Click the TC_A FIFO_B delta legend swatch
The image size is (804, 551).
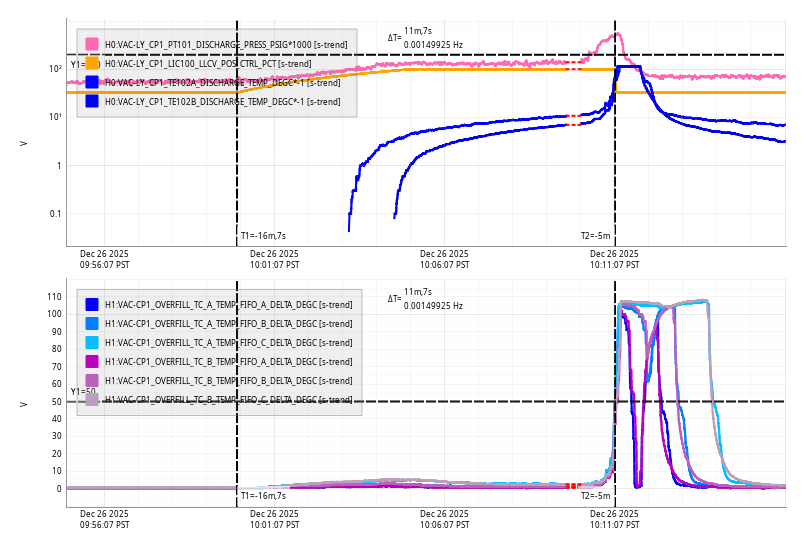click(92, 324)
